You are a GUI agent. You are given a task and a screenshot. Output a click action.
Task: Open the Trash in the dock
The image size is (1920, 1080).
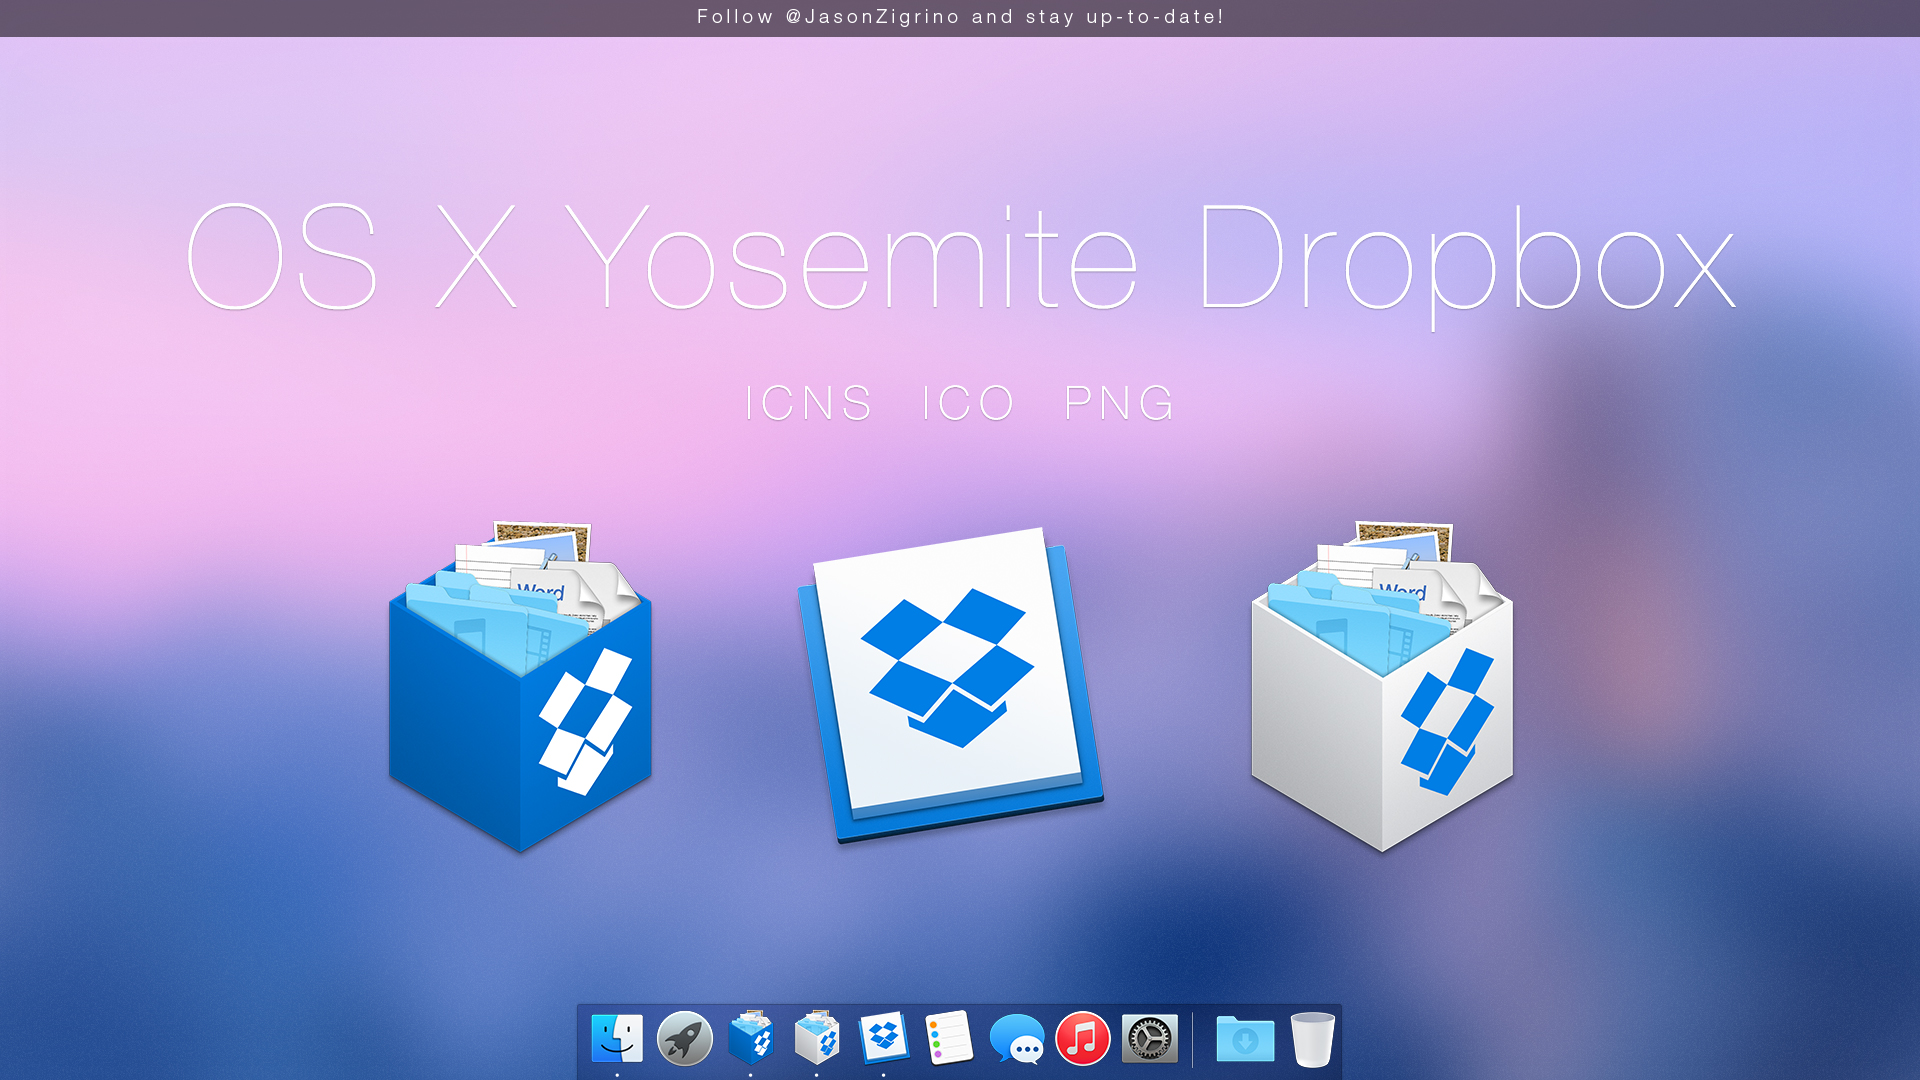point(1312,1039)
